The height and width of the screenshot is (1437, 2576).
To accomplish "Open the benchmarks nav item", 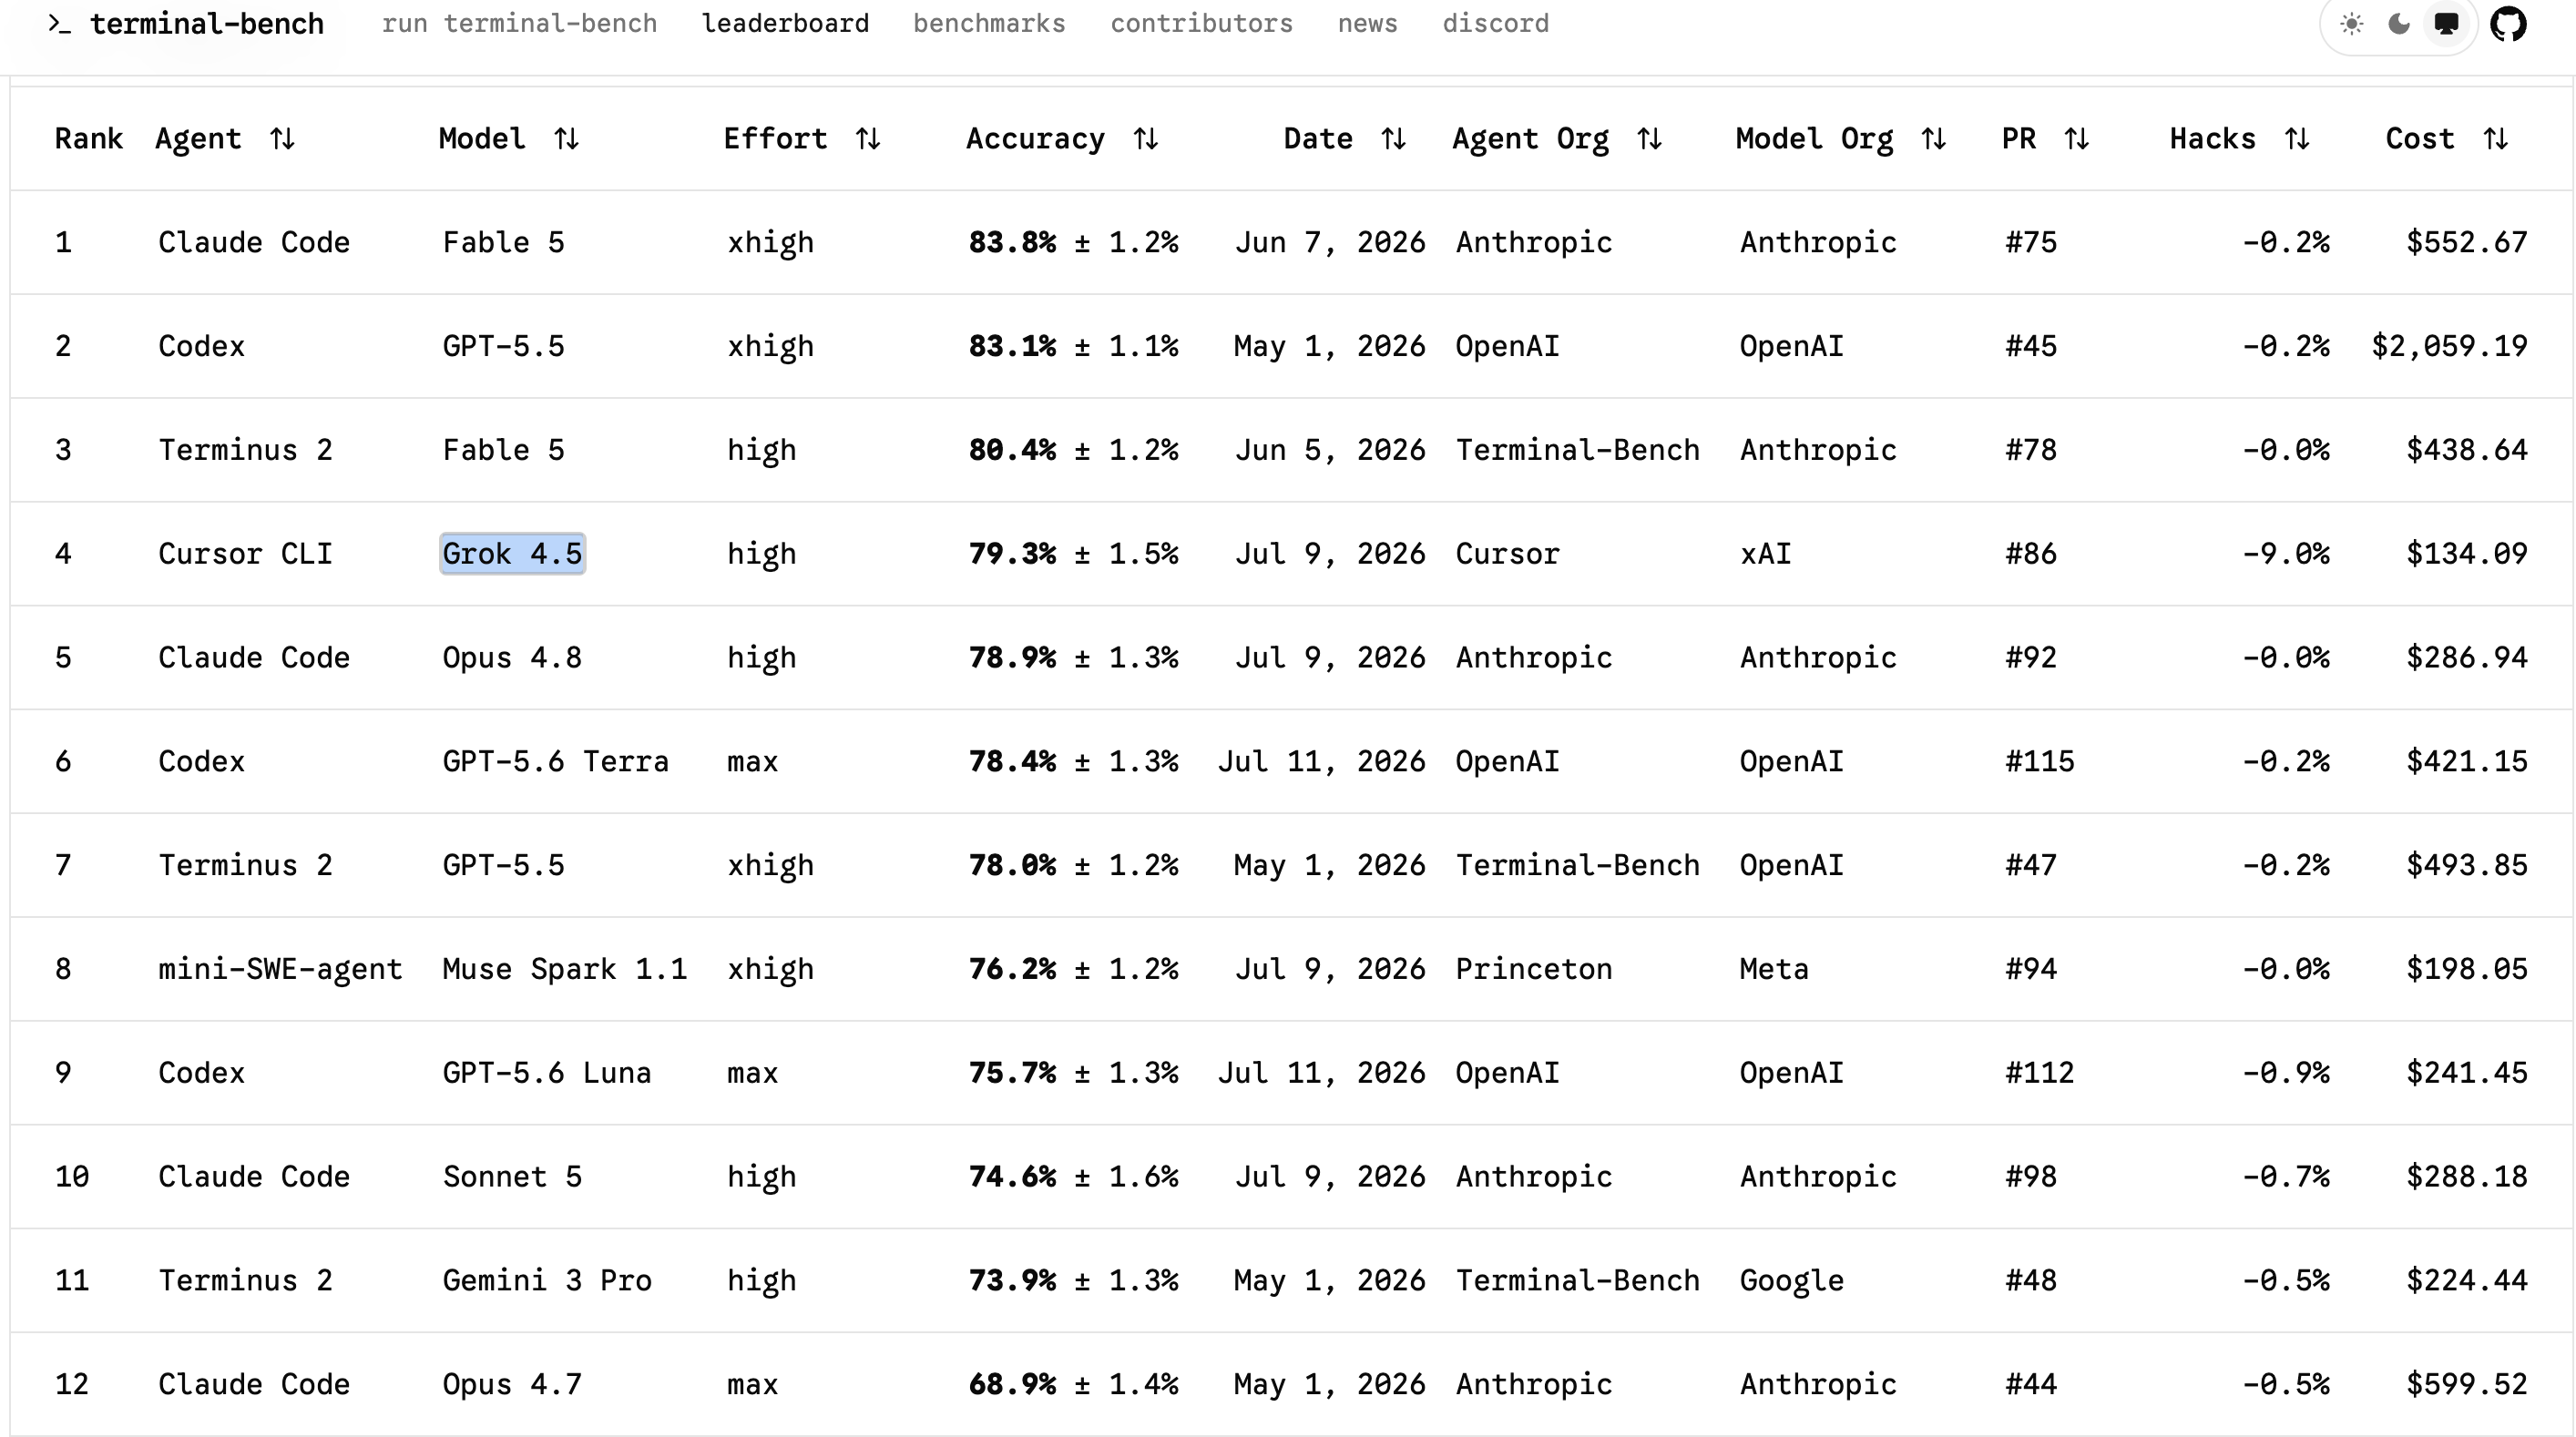I will tap(989, 24).
